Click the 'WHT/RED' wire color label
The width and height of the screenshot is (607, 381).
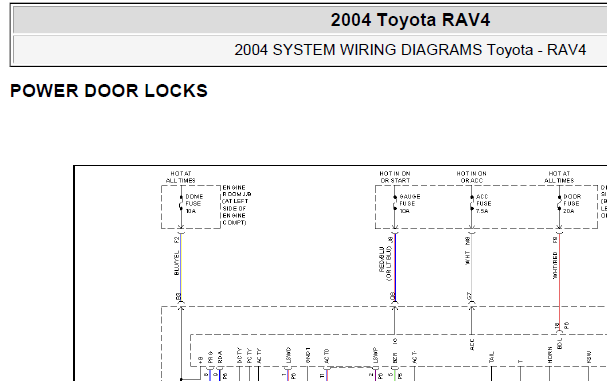tap(555, 265)
